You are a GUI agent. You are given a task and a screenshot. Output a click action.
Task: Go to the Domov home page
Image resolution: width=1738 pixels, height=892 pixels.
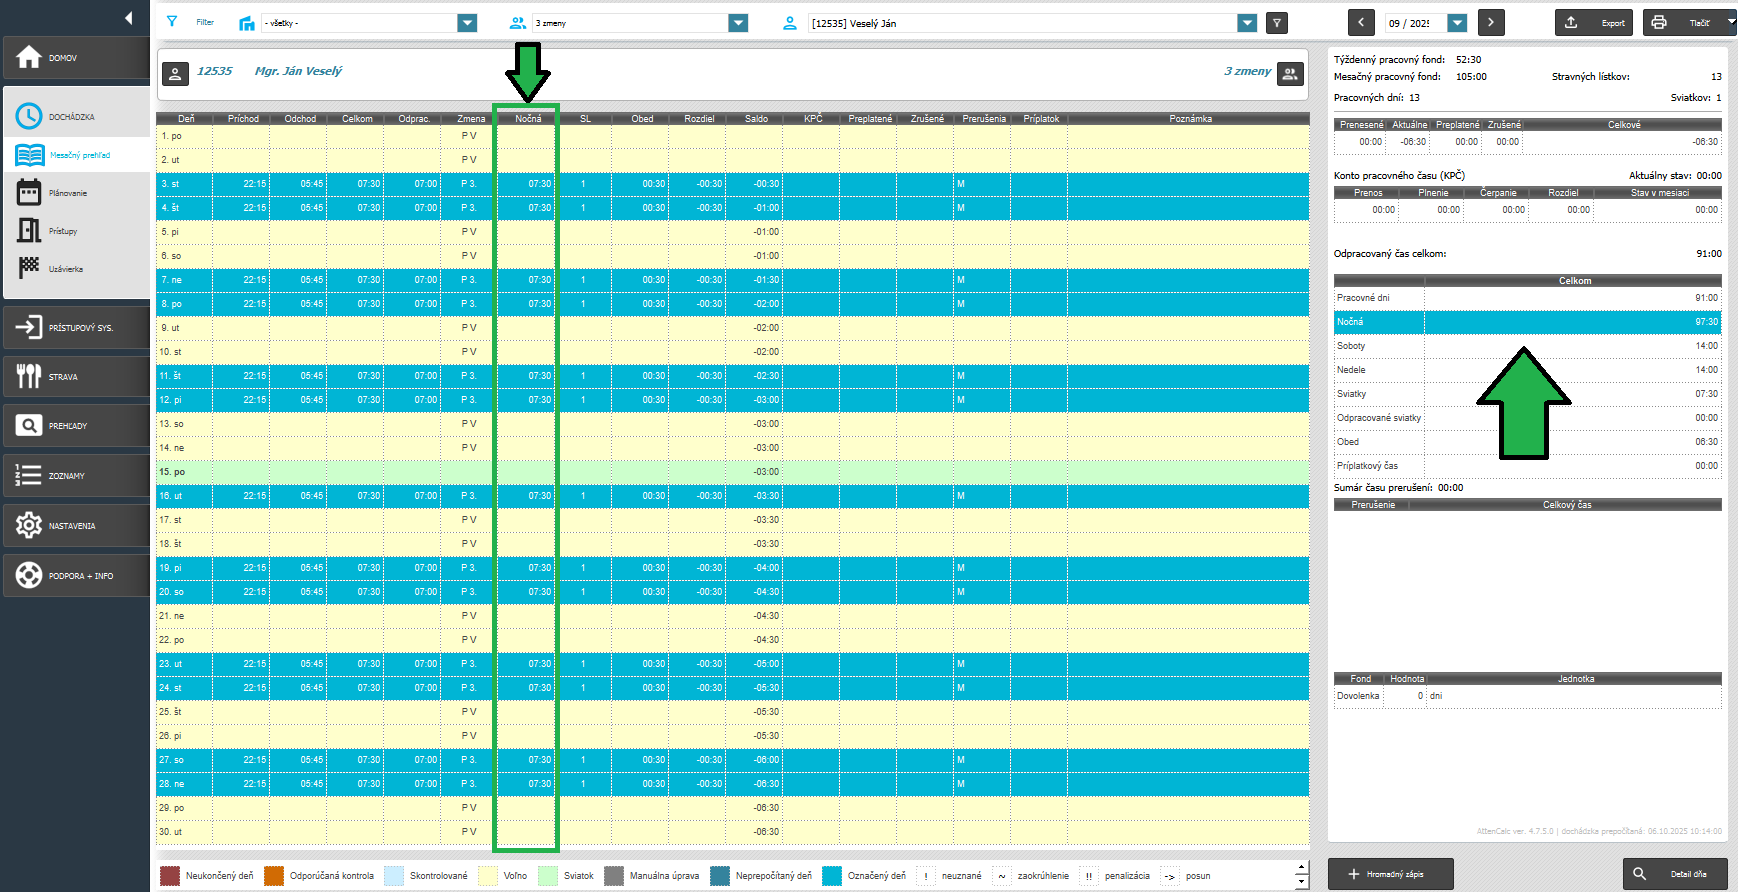(x=75, y=58)
